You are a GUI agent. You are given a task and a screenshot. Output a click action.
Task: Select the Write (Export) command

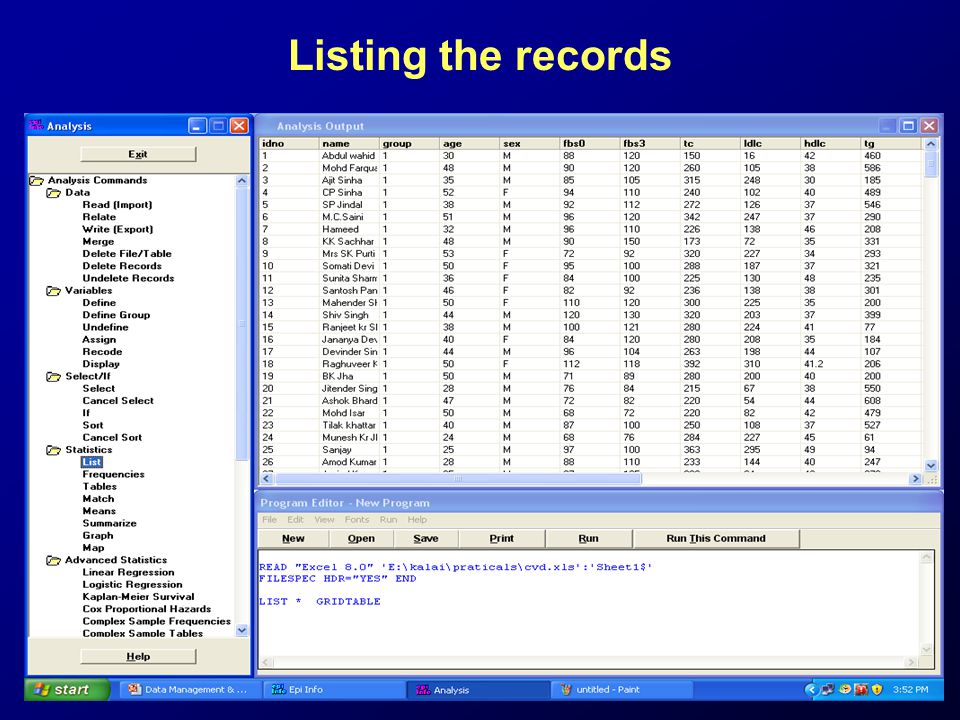(118, 230)
